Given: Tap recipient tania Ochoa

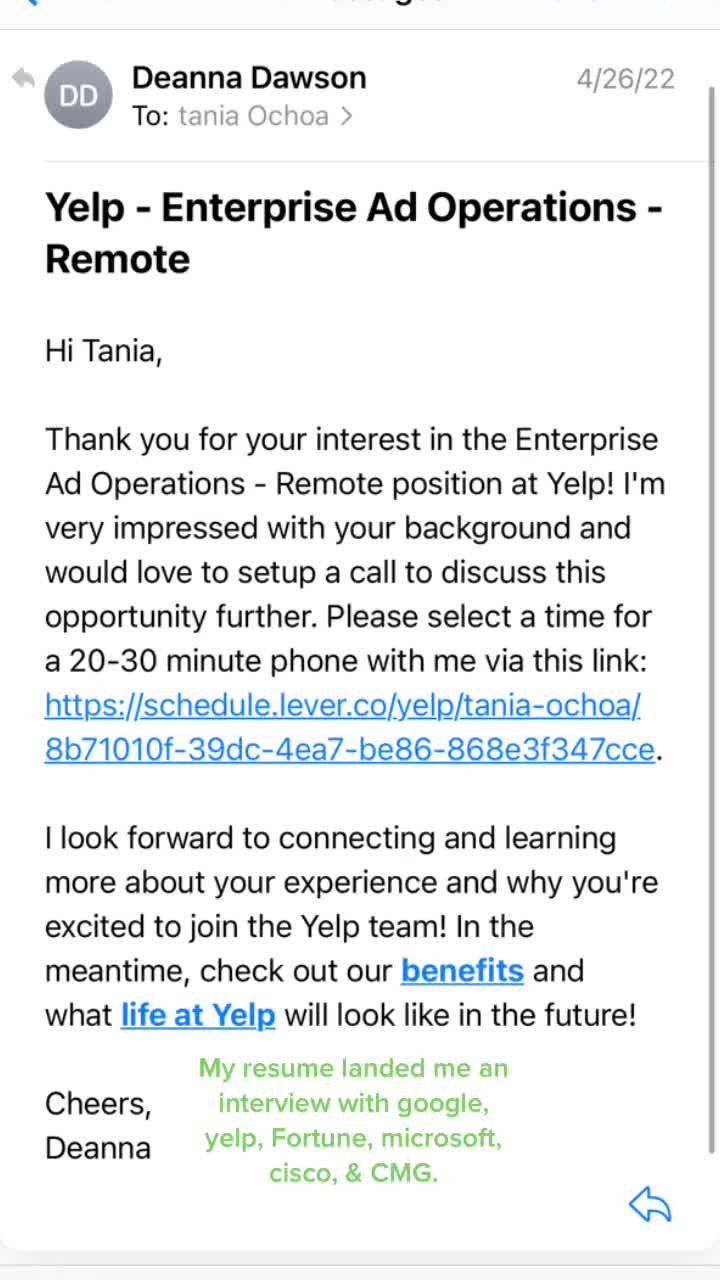Looking at the screenshot, I should tap(253, 116).
